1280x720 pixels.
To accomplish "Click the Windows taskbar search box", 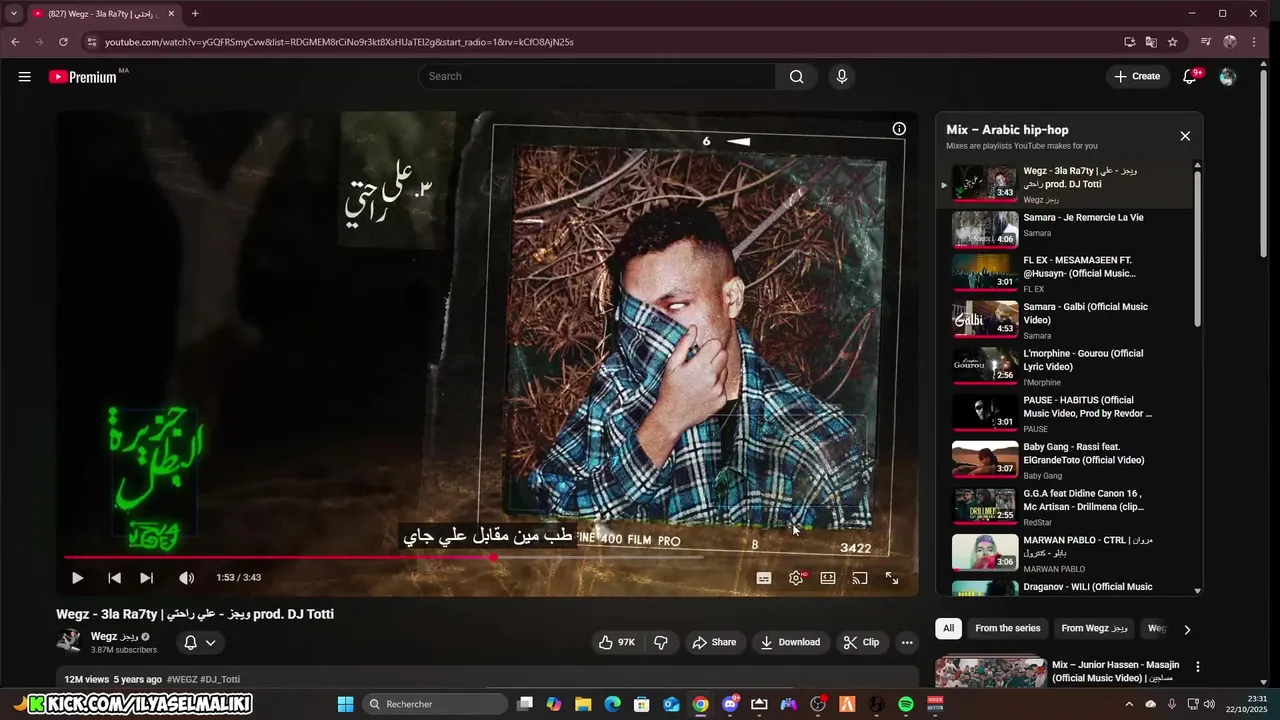I will pos(435,704).
